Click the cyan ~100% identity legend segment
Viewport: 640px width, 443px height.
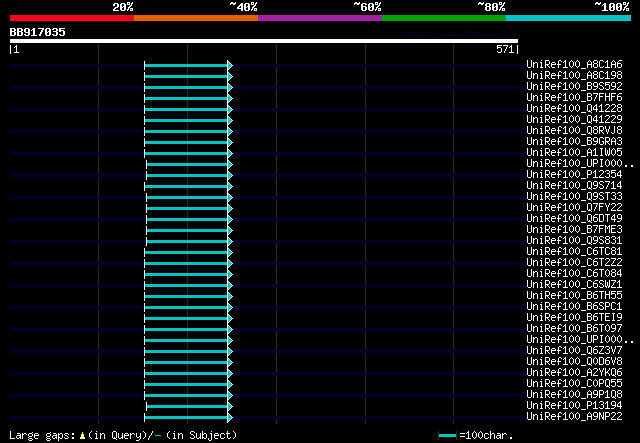568,18
